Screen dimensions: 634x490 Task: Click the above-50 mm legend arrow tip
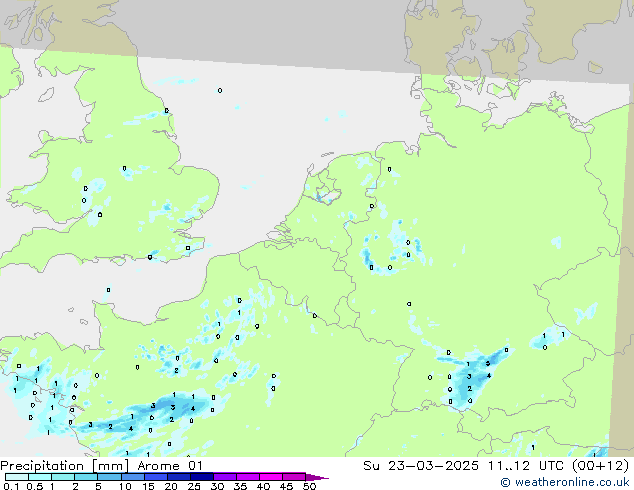[317, 477]
